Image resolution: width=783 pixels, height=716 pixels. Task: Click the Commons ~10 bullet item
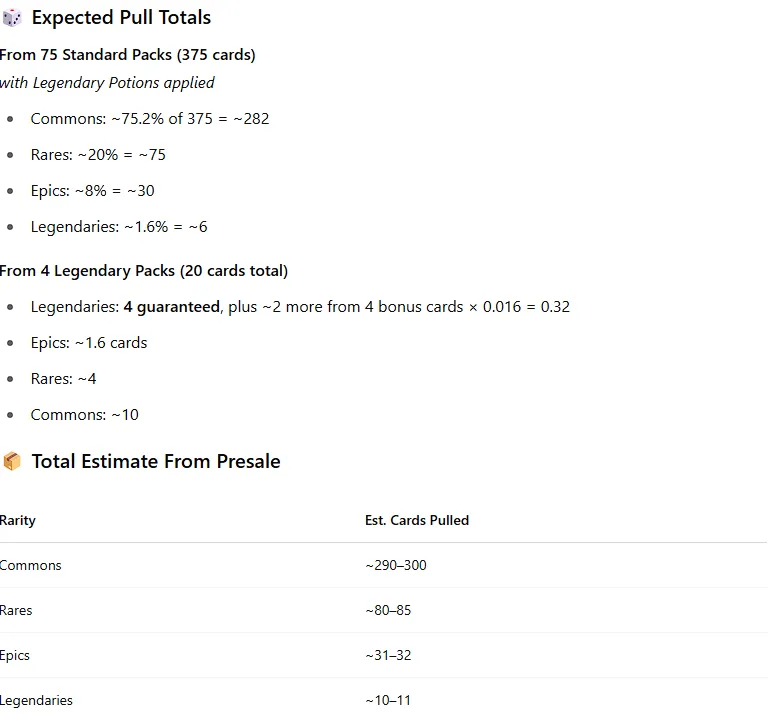pos(84,415)
